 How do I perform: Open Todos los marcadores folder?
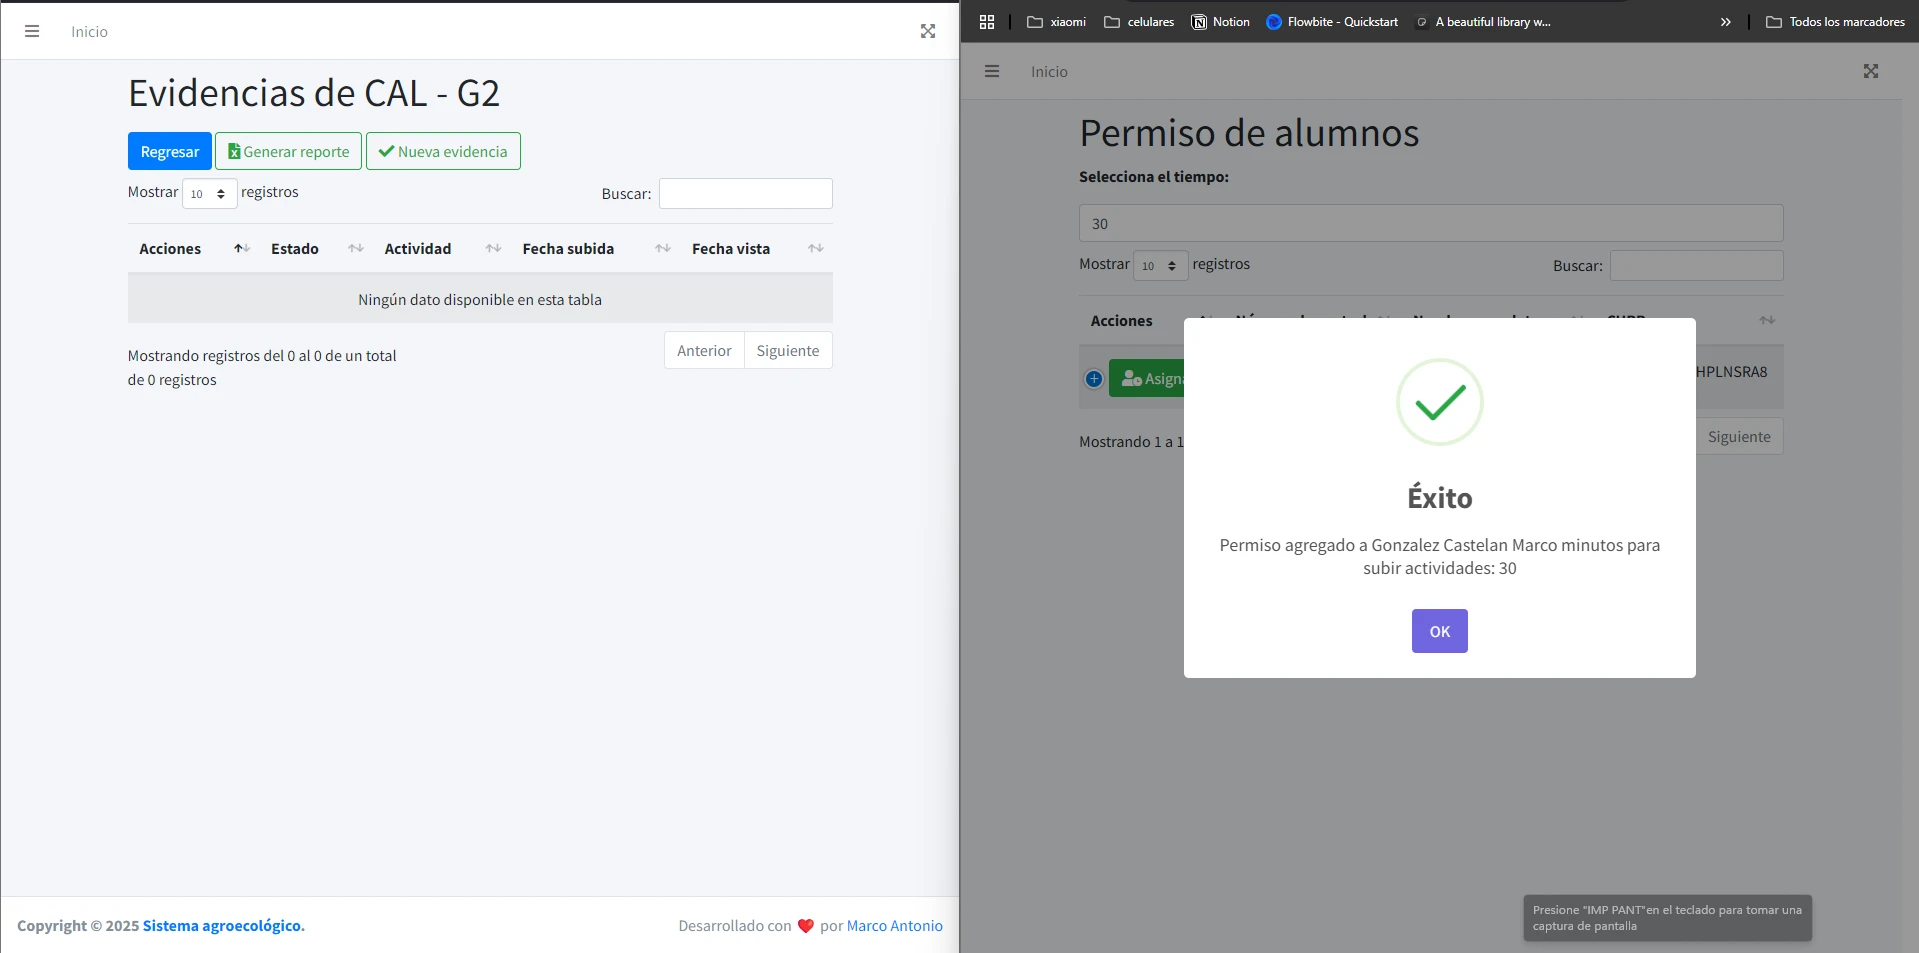1835,21
